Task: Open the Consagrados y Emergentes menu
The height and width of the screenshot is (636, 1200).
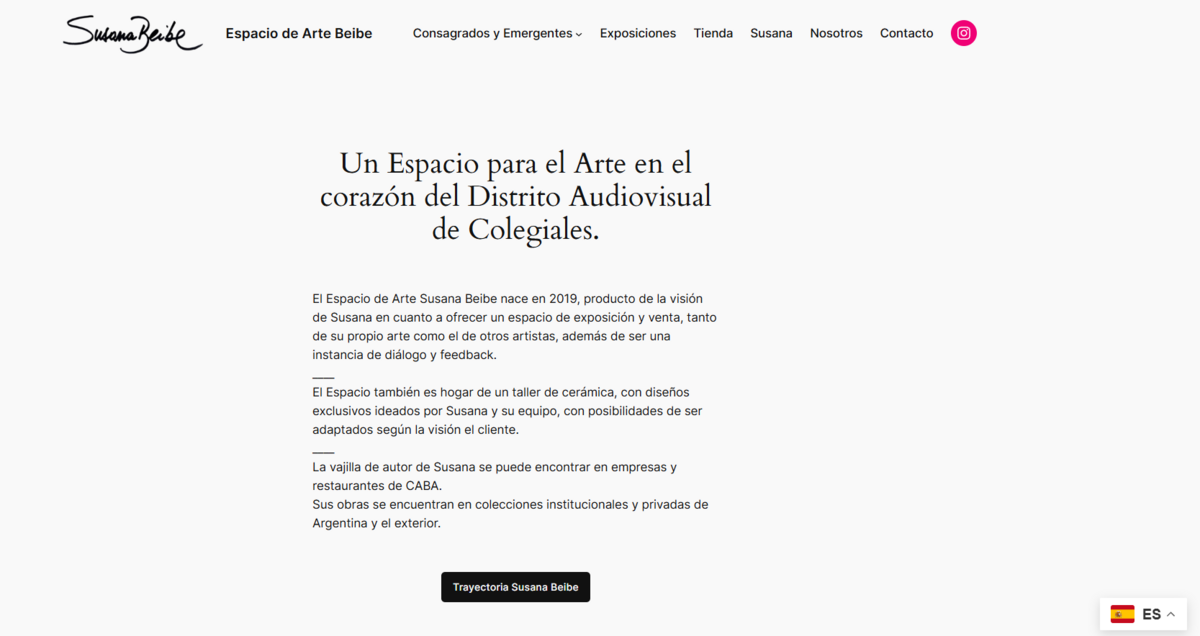Action: pos(492,33)
